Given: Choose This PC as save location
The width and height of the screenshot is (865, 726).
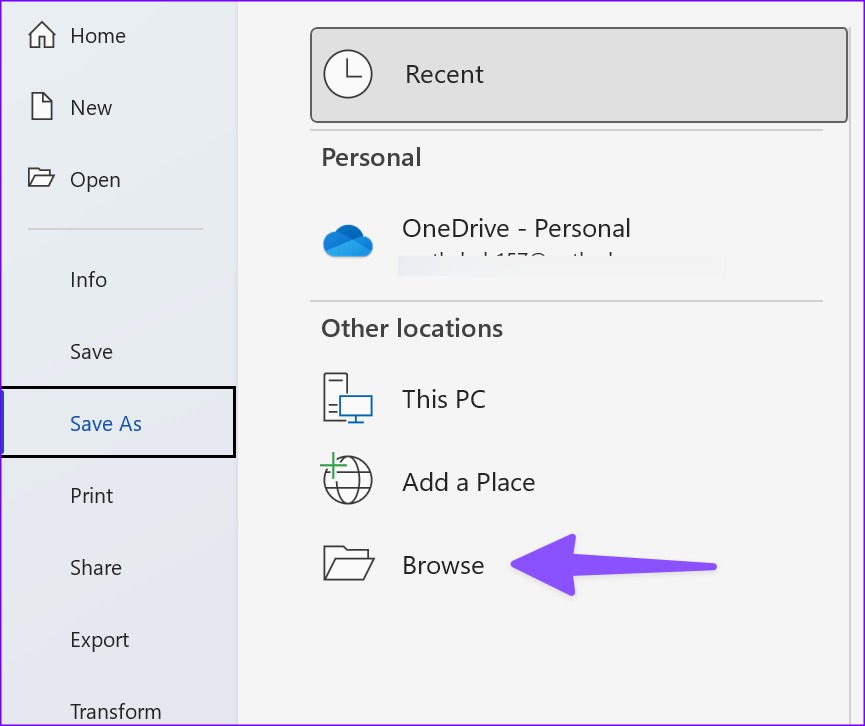Looking at the screenshot, I should [x=444, y=399].
